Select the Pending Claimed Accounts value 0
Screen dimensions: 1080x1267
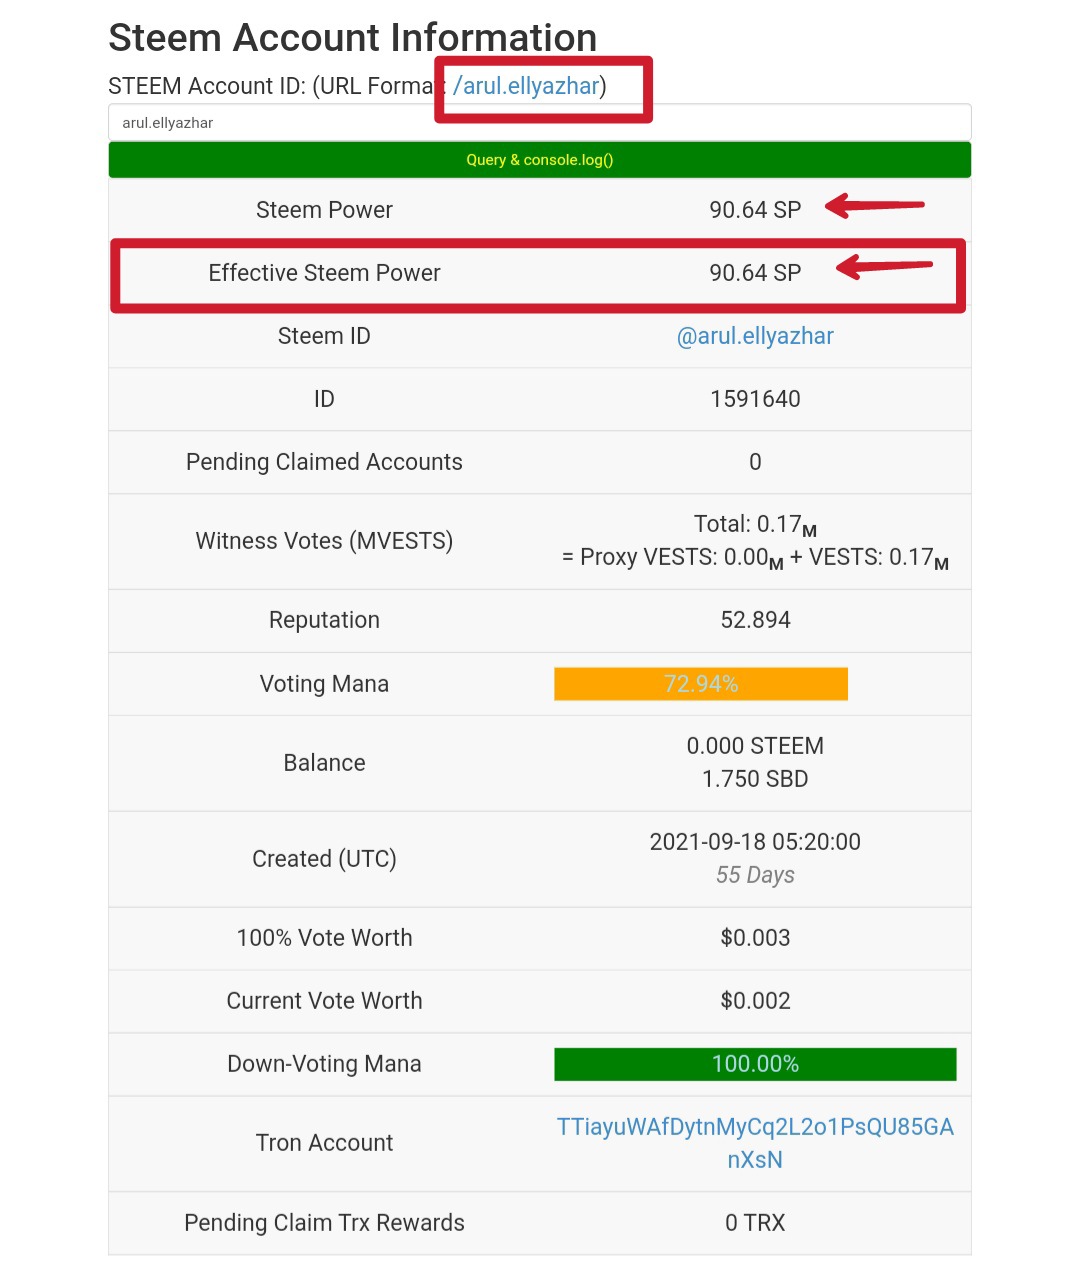[x=755, y=462]
